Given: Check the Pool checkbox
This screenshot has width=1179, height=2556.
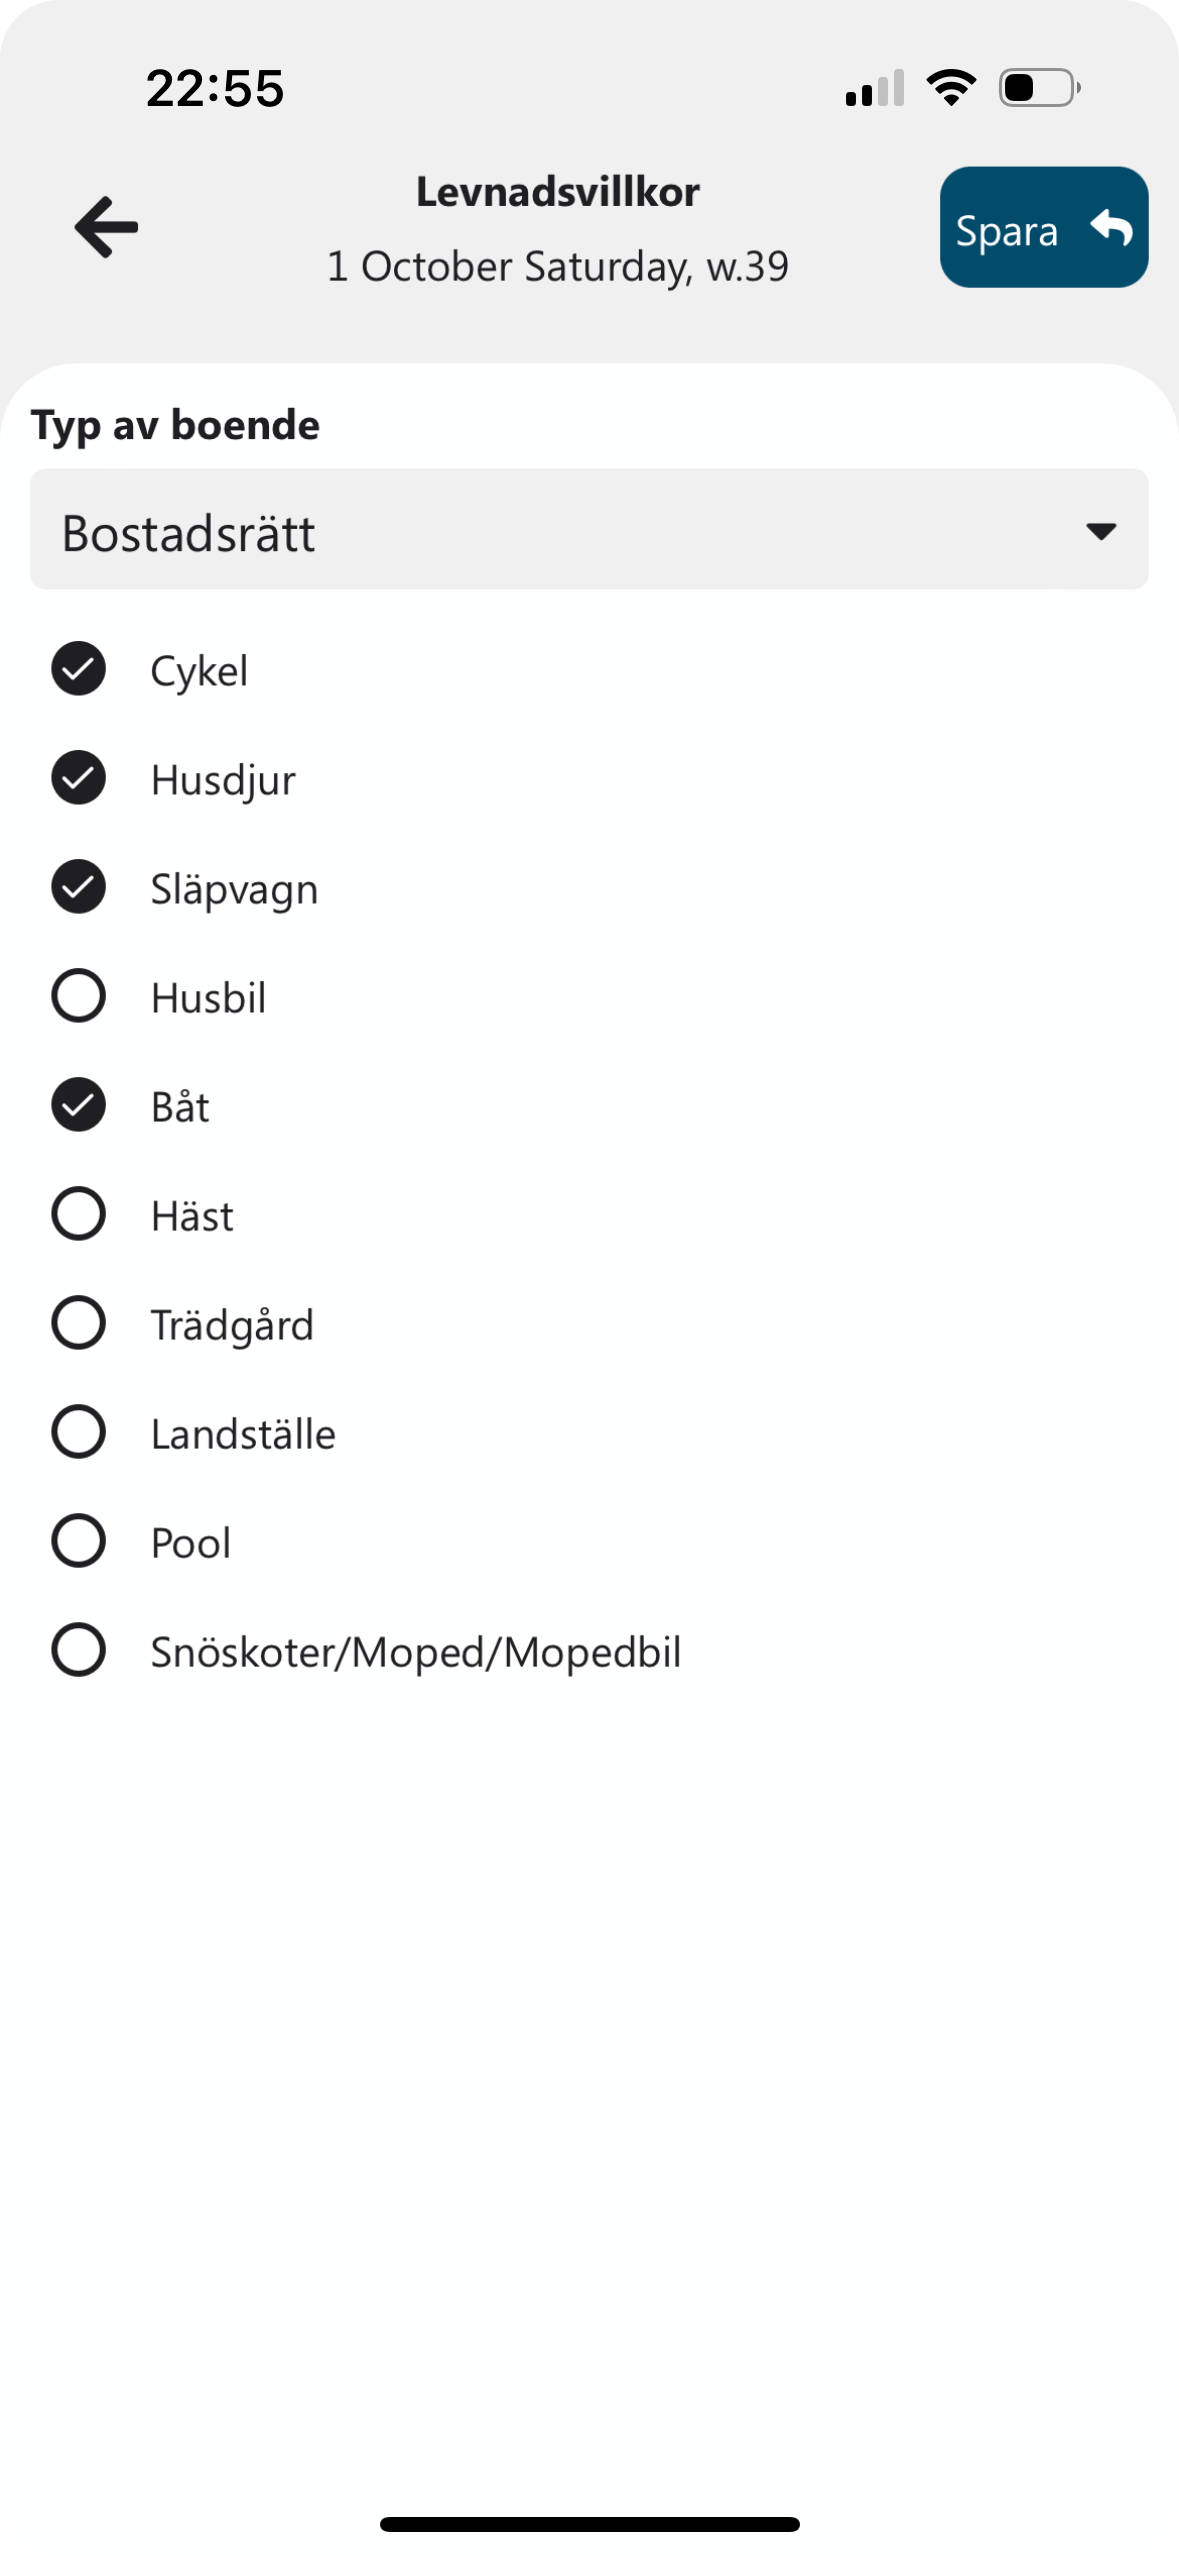Looking at the screenshot, I should point(78,1541).
